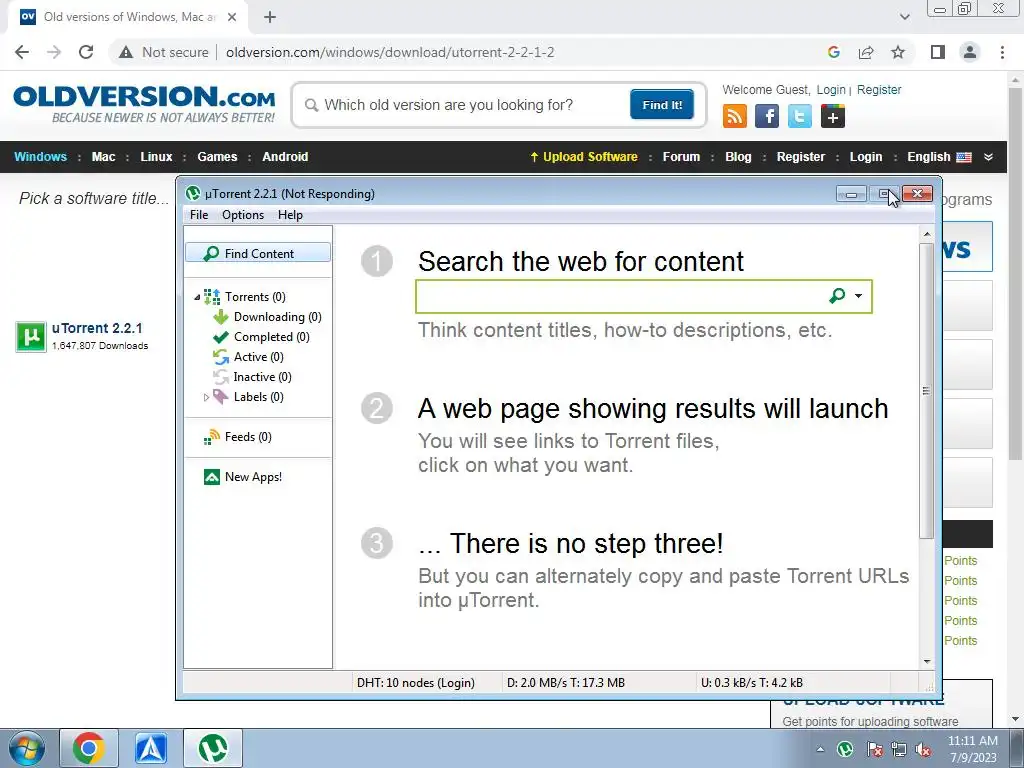The image size is (1024, 768).
Task: Open the Games tab in site navigation
Action: 217,157
